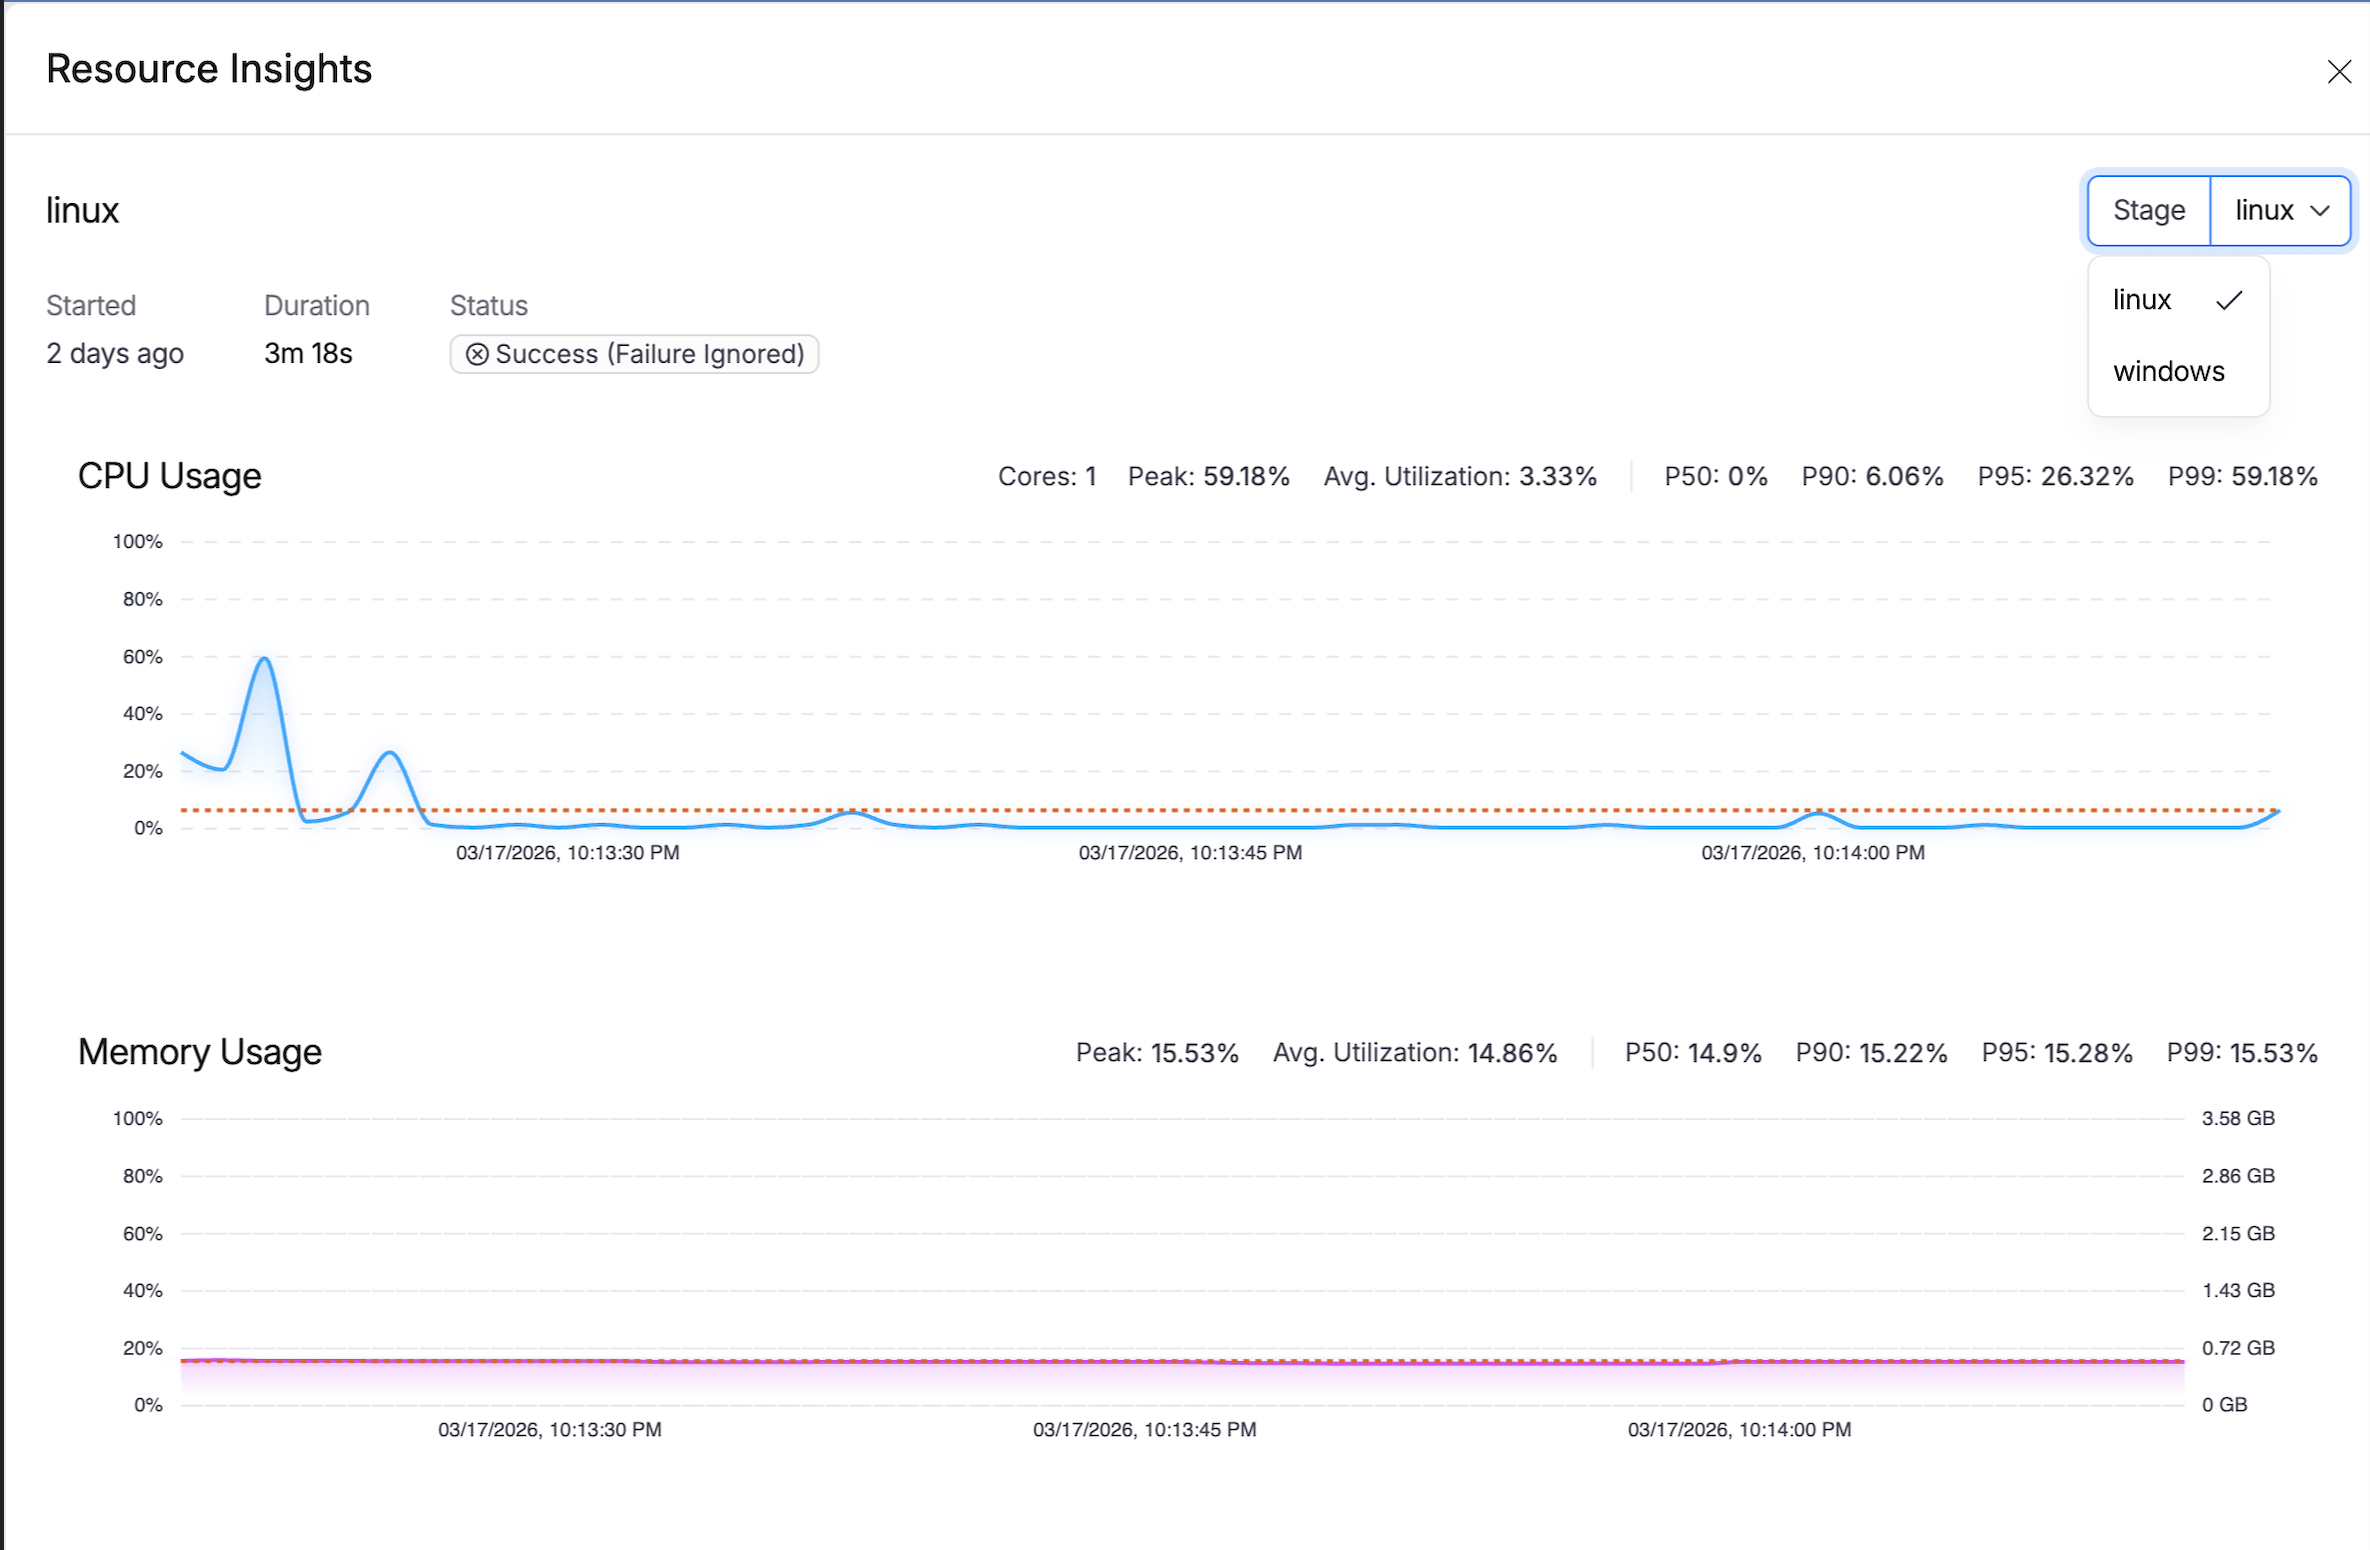Click the Stage label segment
2370x1550 pixels.
(2147, 210)
